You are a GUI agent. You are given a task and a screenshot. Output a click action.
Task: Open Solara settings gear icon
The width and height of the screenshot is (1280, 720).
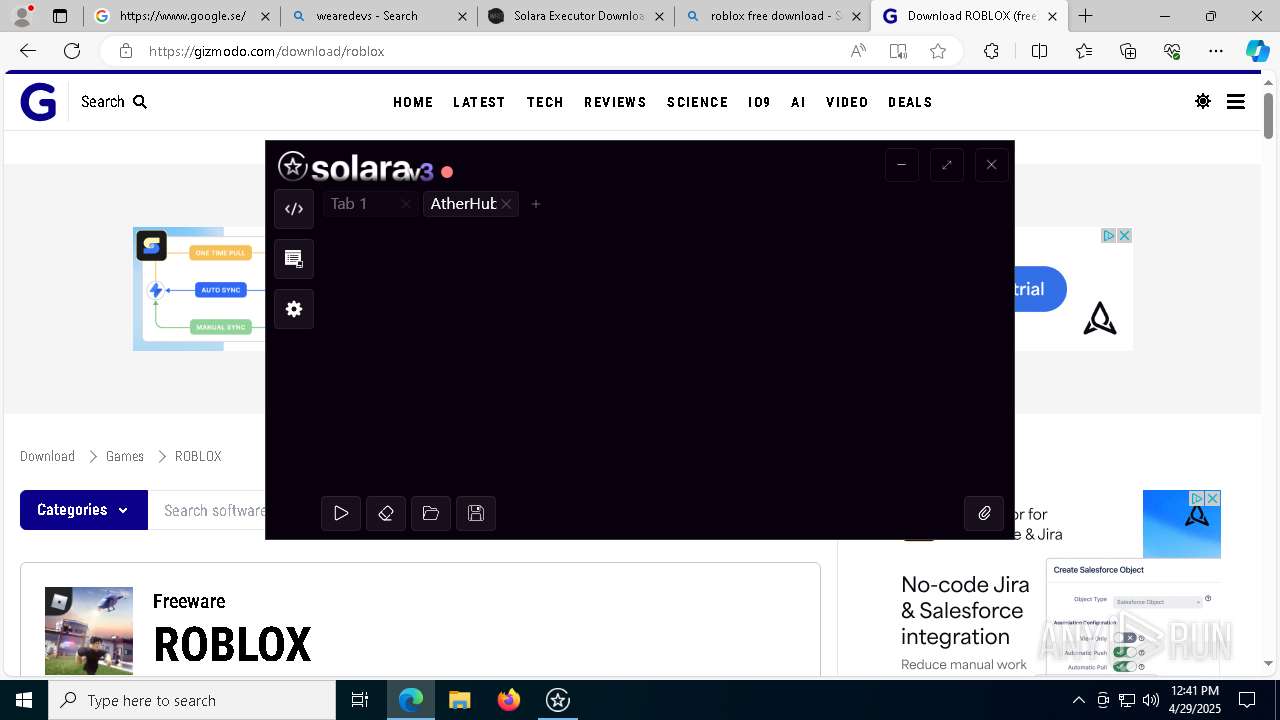click(294, 309)
